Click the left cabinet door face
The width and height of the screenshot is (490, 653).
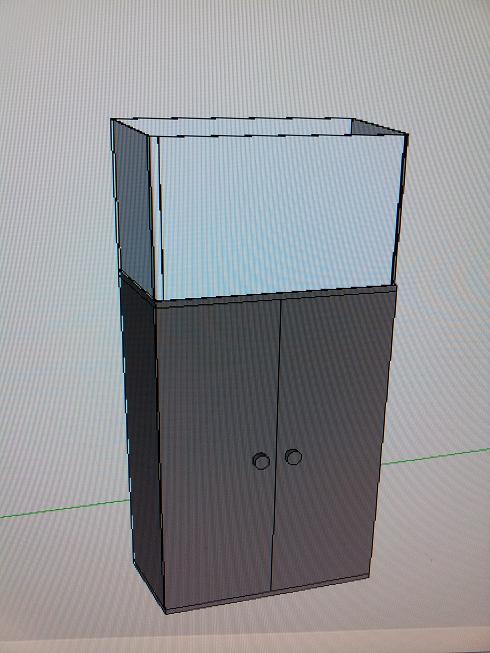point(216,450)
